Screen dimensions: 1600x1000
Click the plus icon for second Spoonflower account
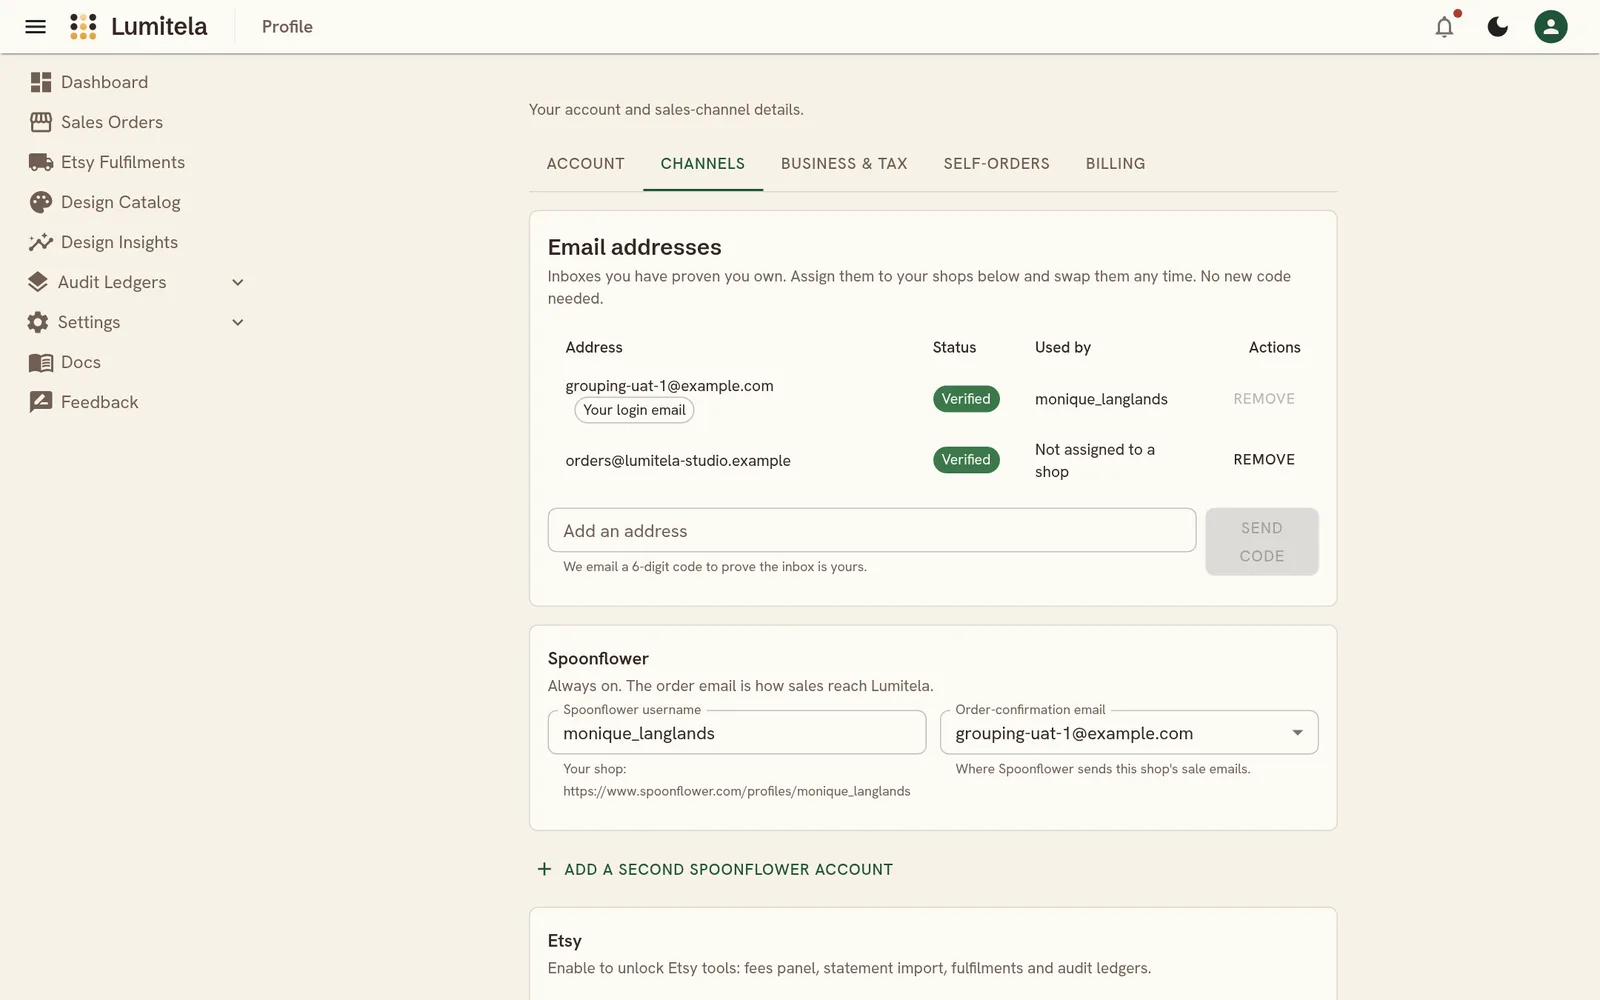[x=544, y=869]
